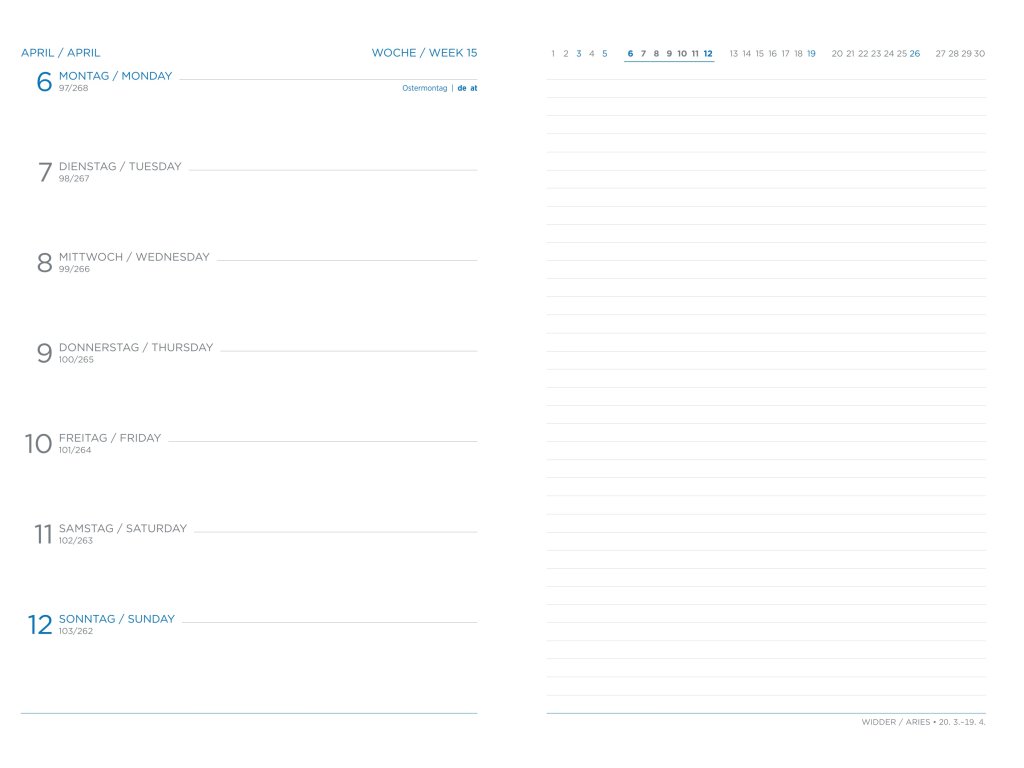Click date 23 in month strip
This screenshot has width=1024, height=768.
[x=876, y=54]
